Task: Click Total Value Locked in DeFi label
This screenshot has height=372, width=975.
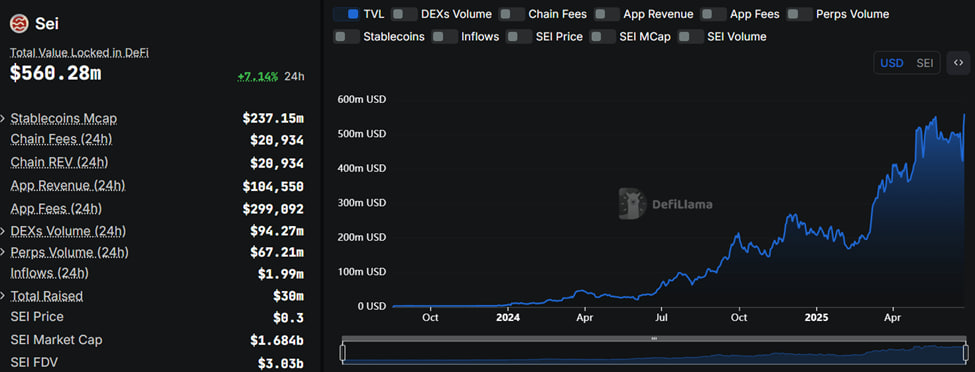Action: pos(80,53)
